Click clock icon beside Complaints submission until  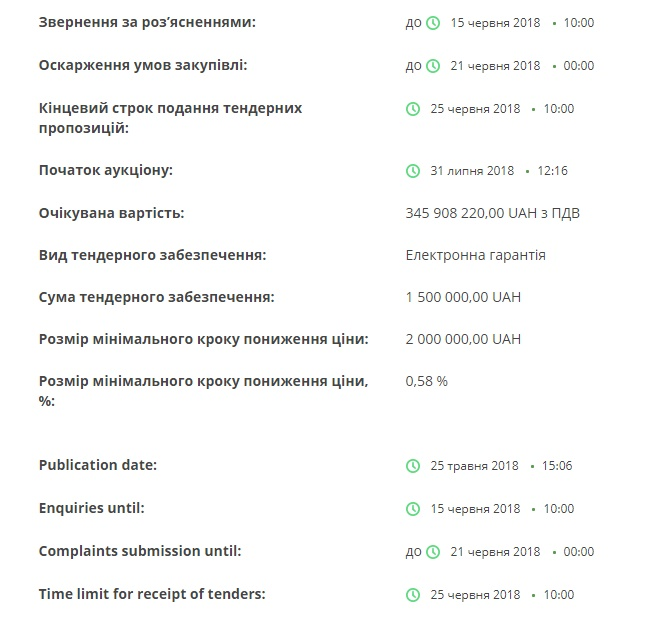pyautogui.click(x=432, y=552)
